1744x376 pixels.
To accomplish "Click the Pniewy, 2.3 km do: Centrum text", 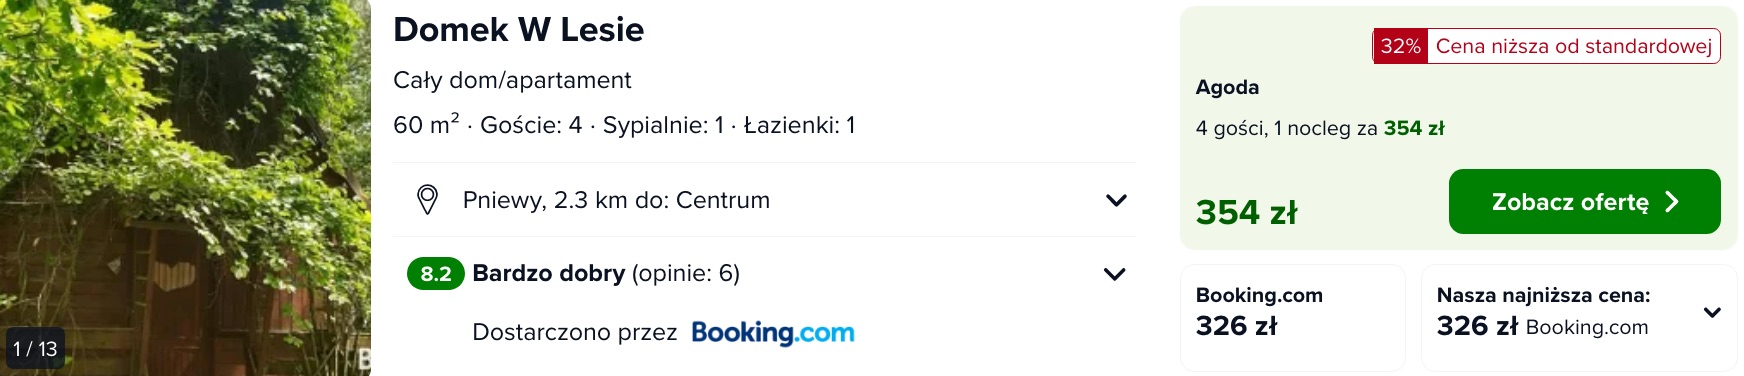I will 616,200.
